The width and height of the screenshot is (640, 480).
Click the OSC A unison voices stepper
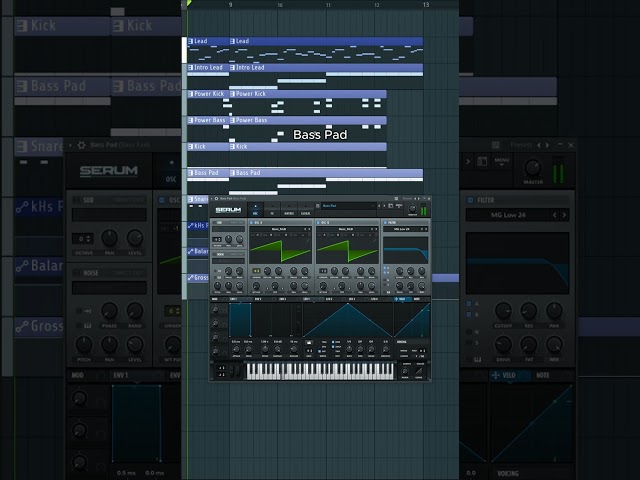pyautogui.click(x=257, y=271)
